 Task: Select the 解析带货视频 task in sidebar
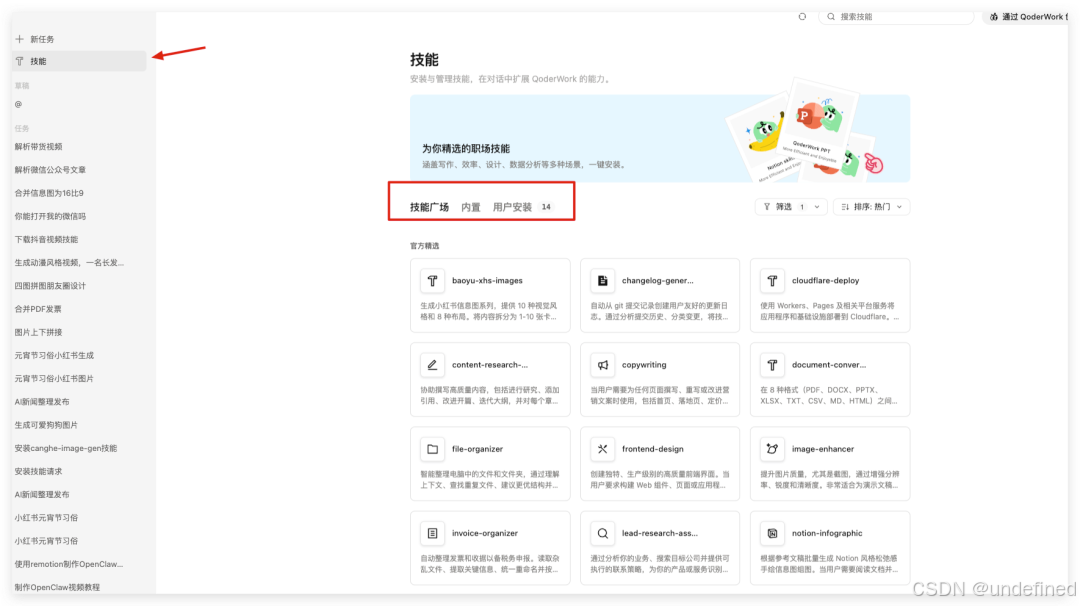tap(42, 146)
